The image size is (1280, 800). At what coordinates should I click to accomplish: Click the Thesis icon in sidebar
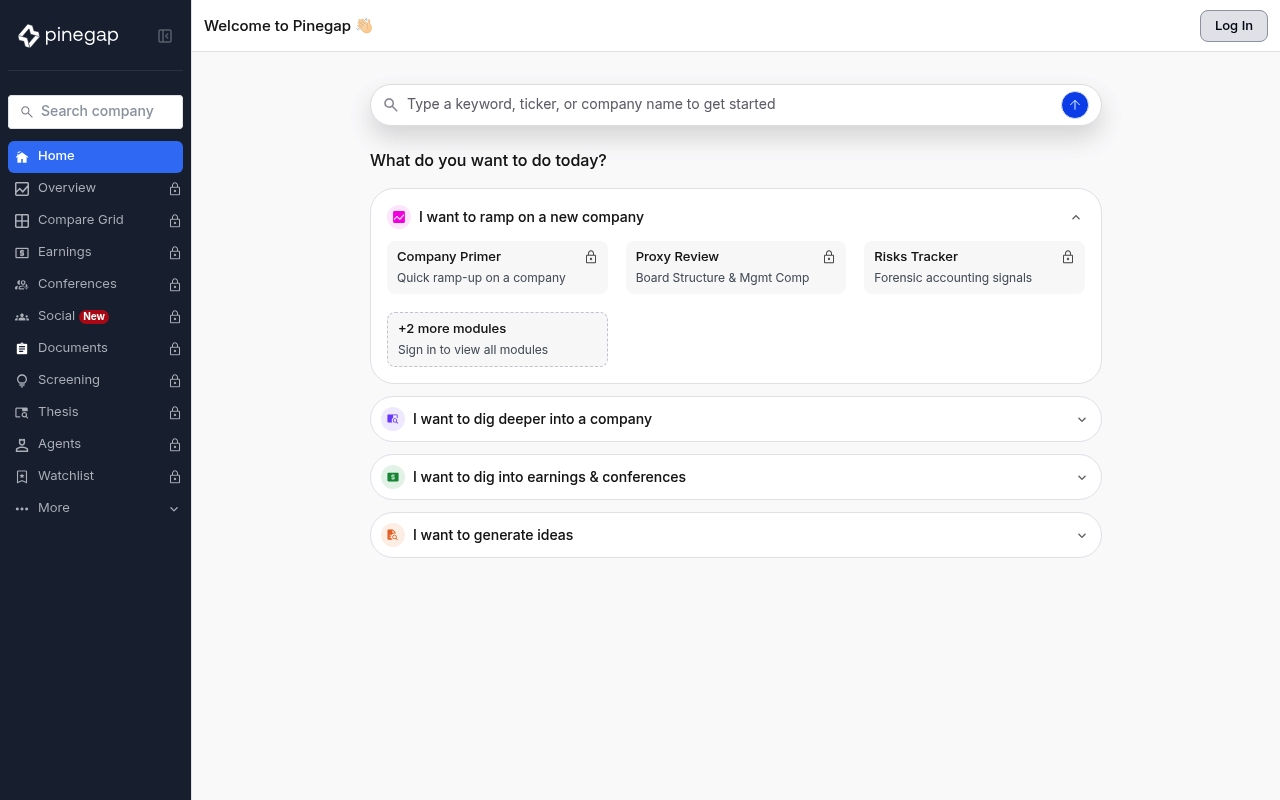[x=22, y=413]
